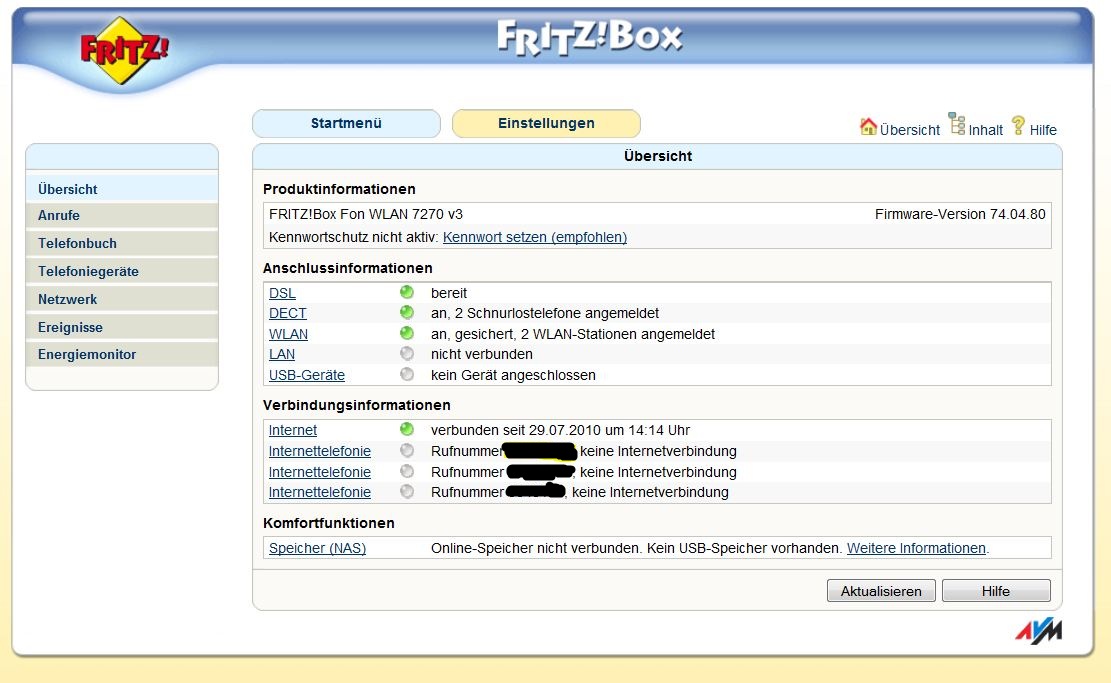Open Energiemonitor in the sidebar

pyautogui.click(x=122, y=354)
